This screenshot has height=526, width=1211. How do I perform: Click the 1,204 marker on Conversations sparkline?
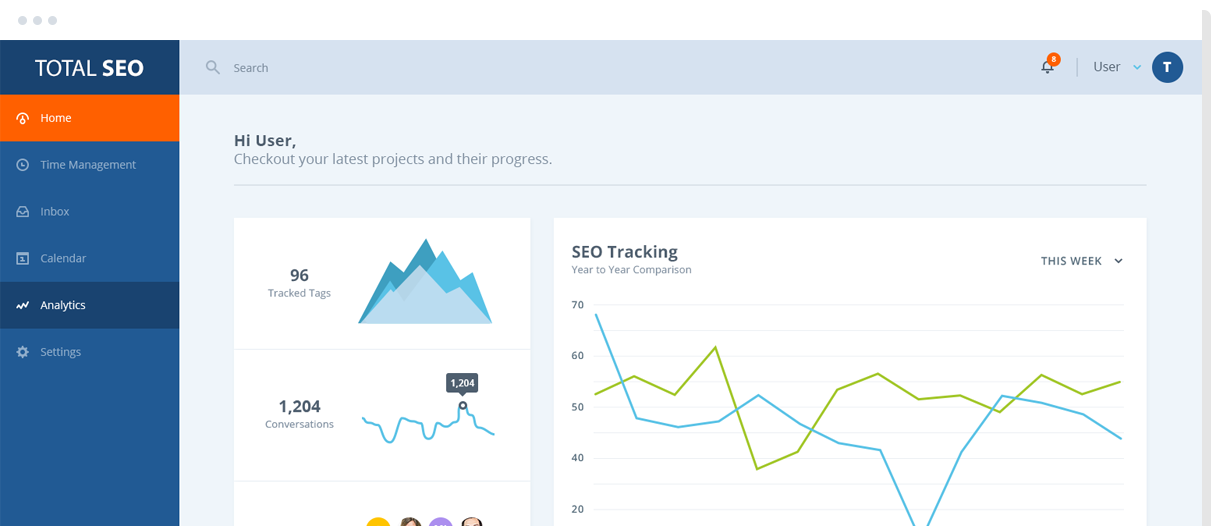[462, 405]
